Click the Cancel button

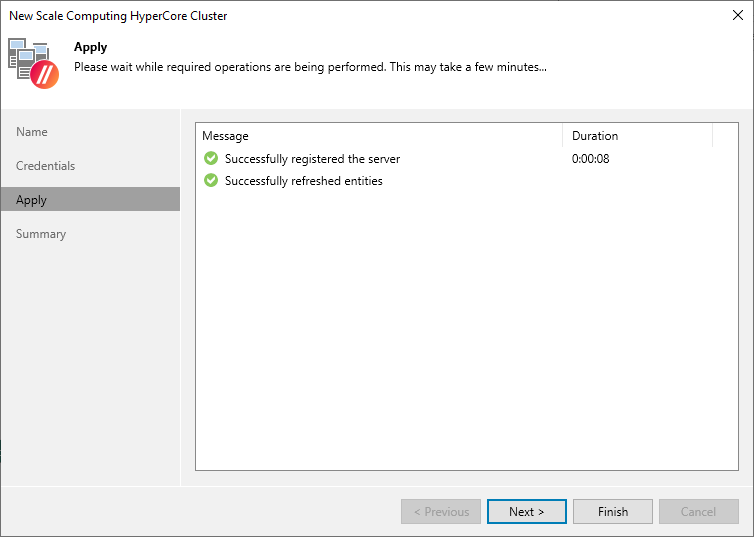[698, 512]
